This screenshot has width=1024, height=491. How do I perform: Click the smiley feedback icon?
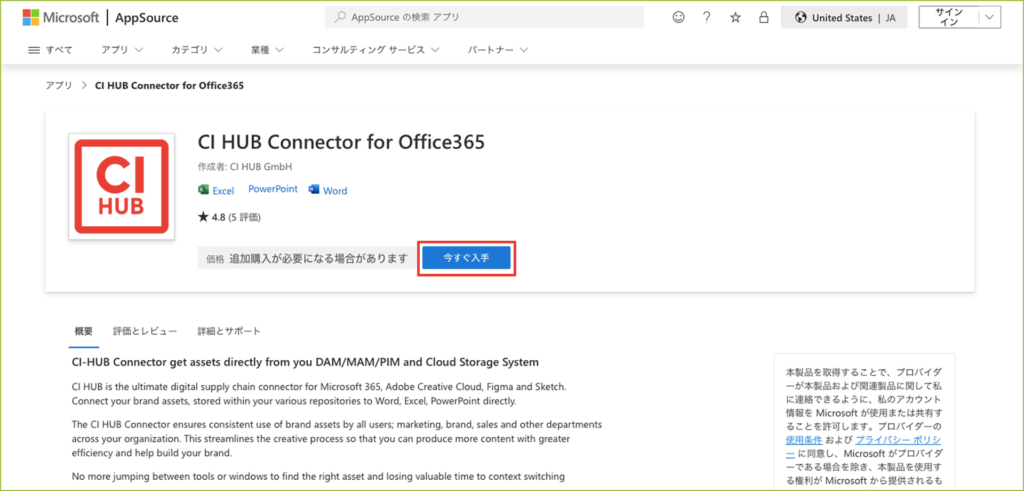679,18
